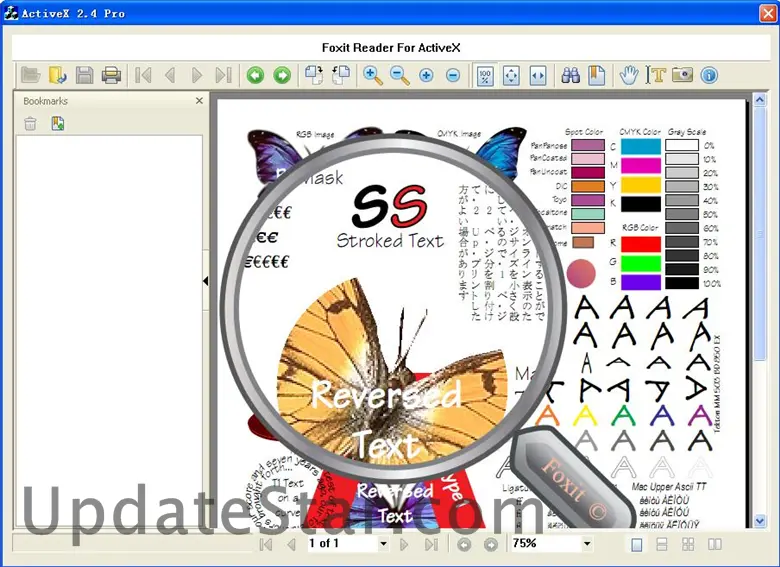Select the hand tool
The height and width of the screenshot is (567, 780).
[x=629, y=75]
